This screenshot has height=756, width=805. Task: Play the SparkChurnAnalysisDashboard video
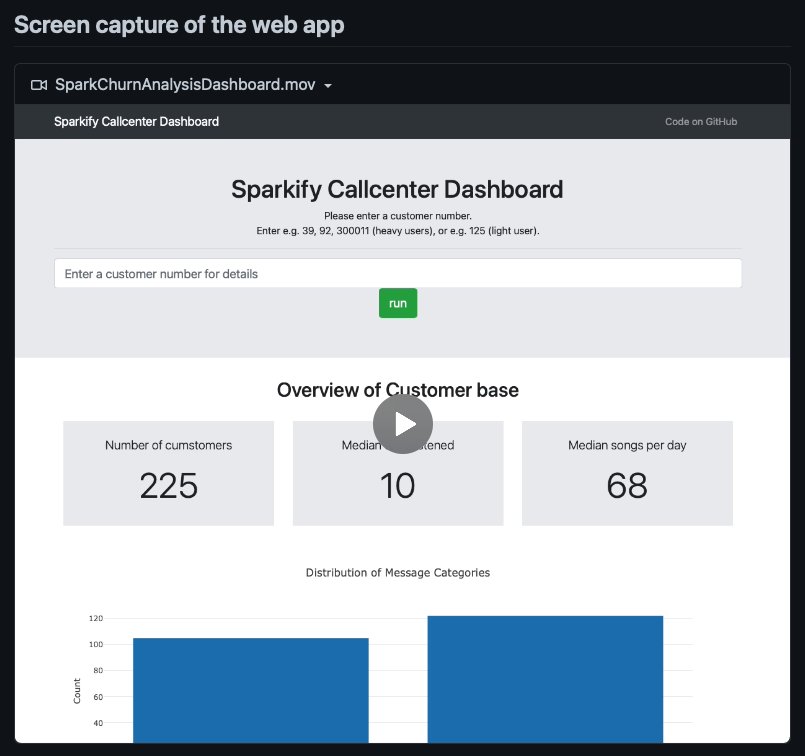click(402, 424)
